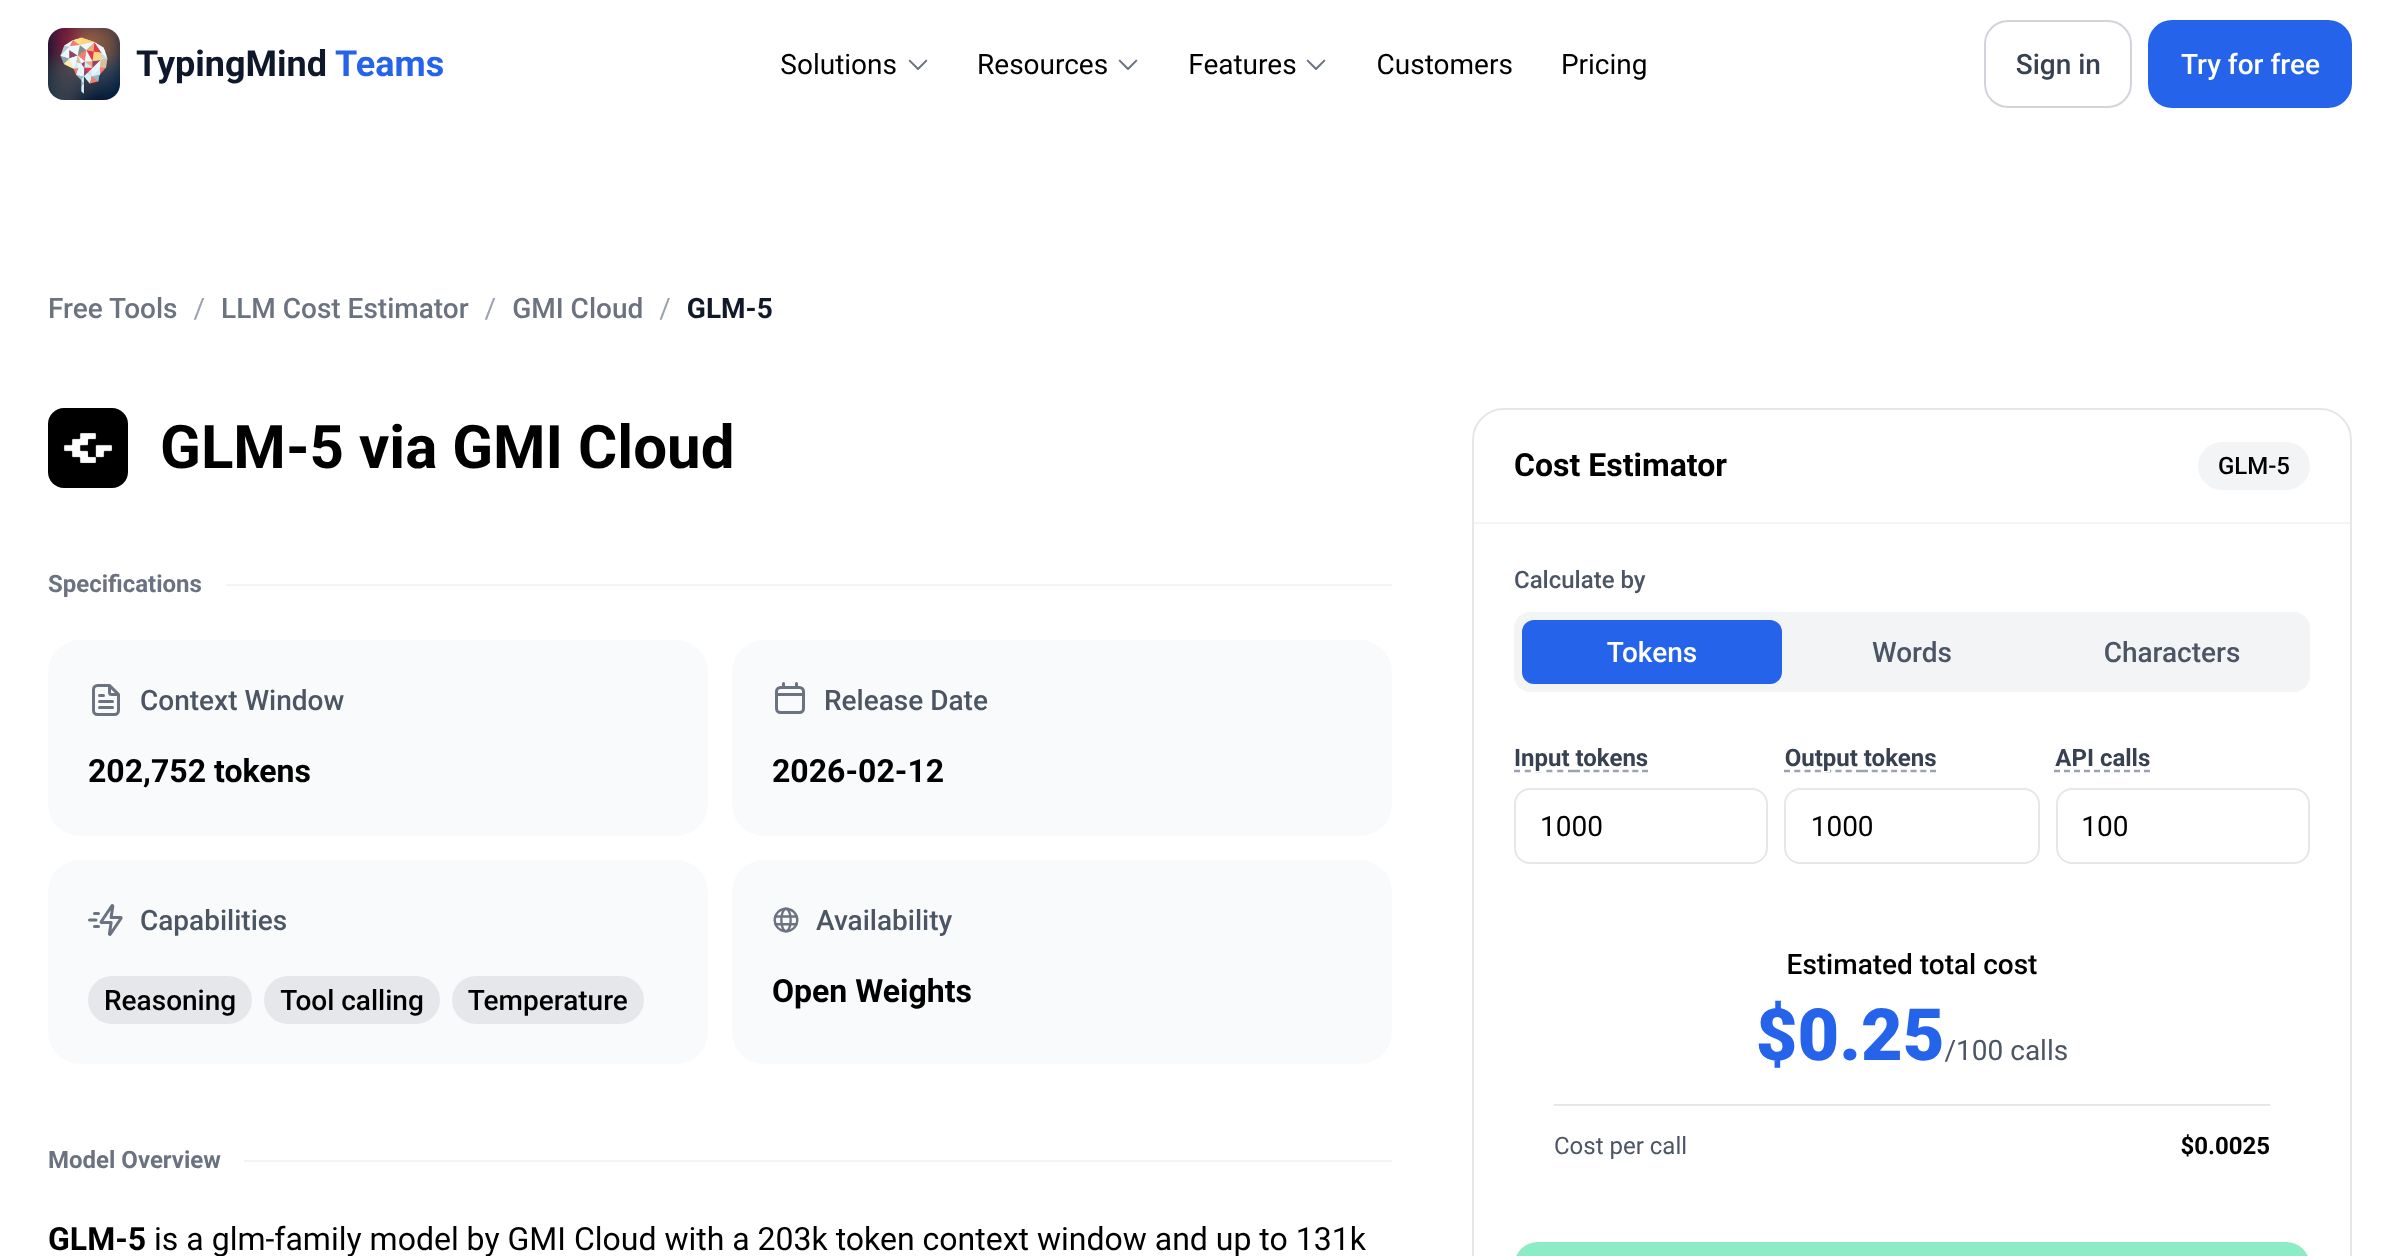Click the Context Window document icon

[x=106, y=700]
